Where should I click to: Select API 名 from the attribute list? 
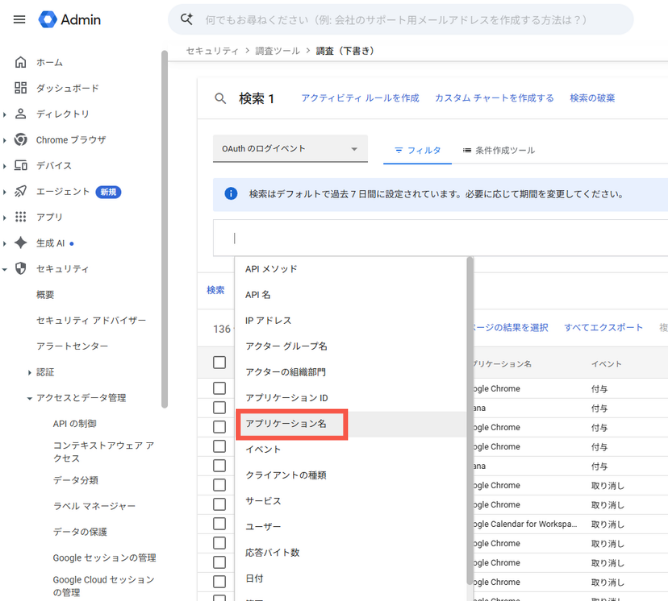tap(350, 295)
